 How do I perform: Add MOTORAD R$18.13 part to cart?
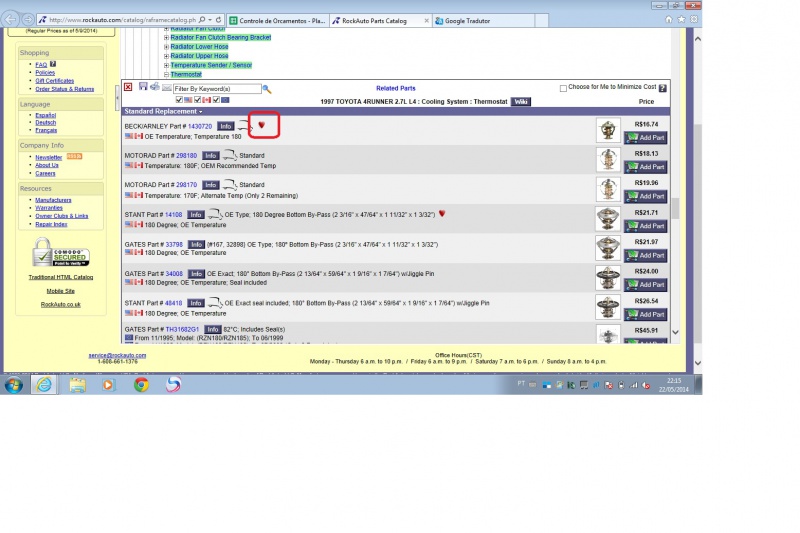coord(645,167)
